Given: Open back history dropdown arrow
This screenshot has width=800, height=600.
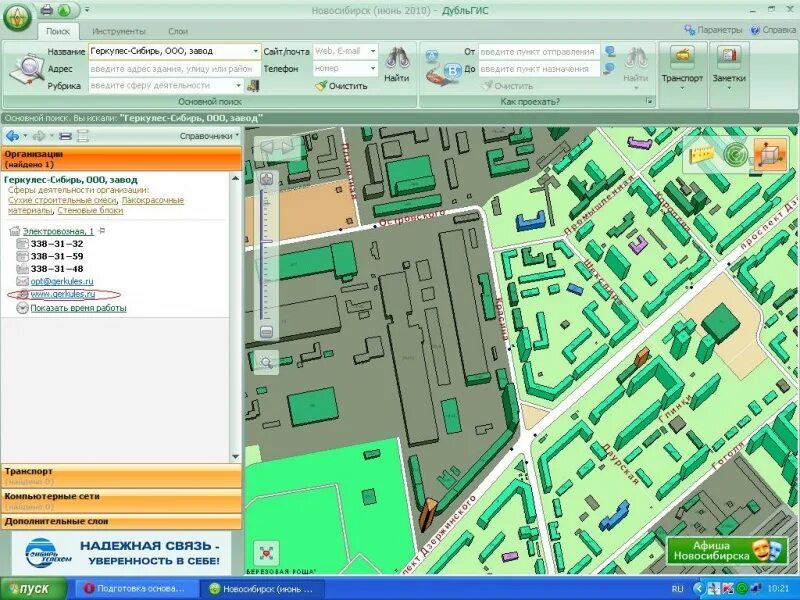Looking at the screenshot, I should coord(25,136).
